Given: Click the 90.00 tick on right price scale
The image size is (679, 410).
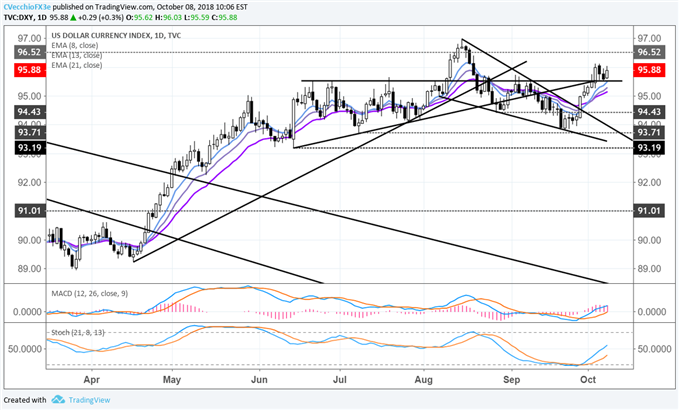Looking at the screenshot, I should tap(649, 240).
